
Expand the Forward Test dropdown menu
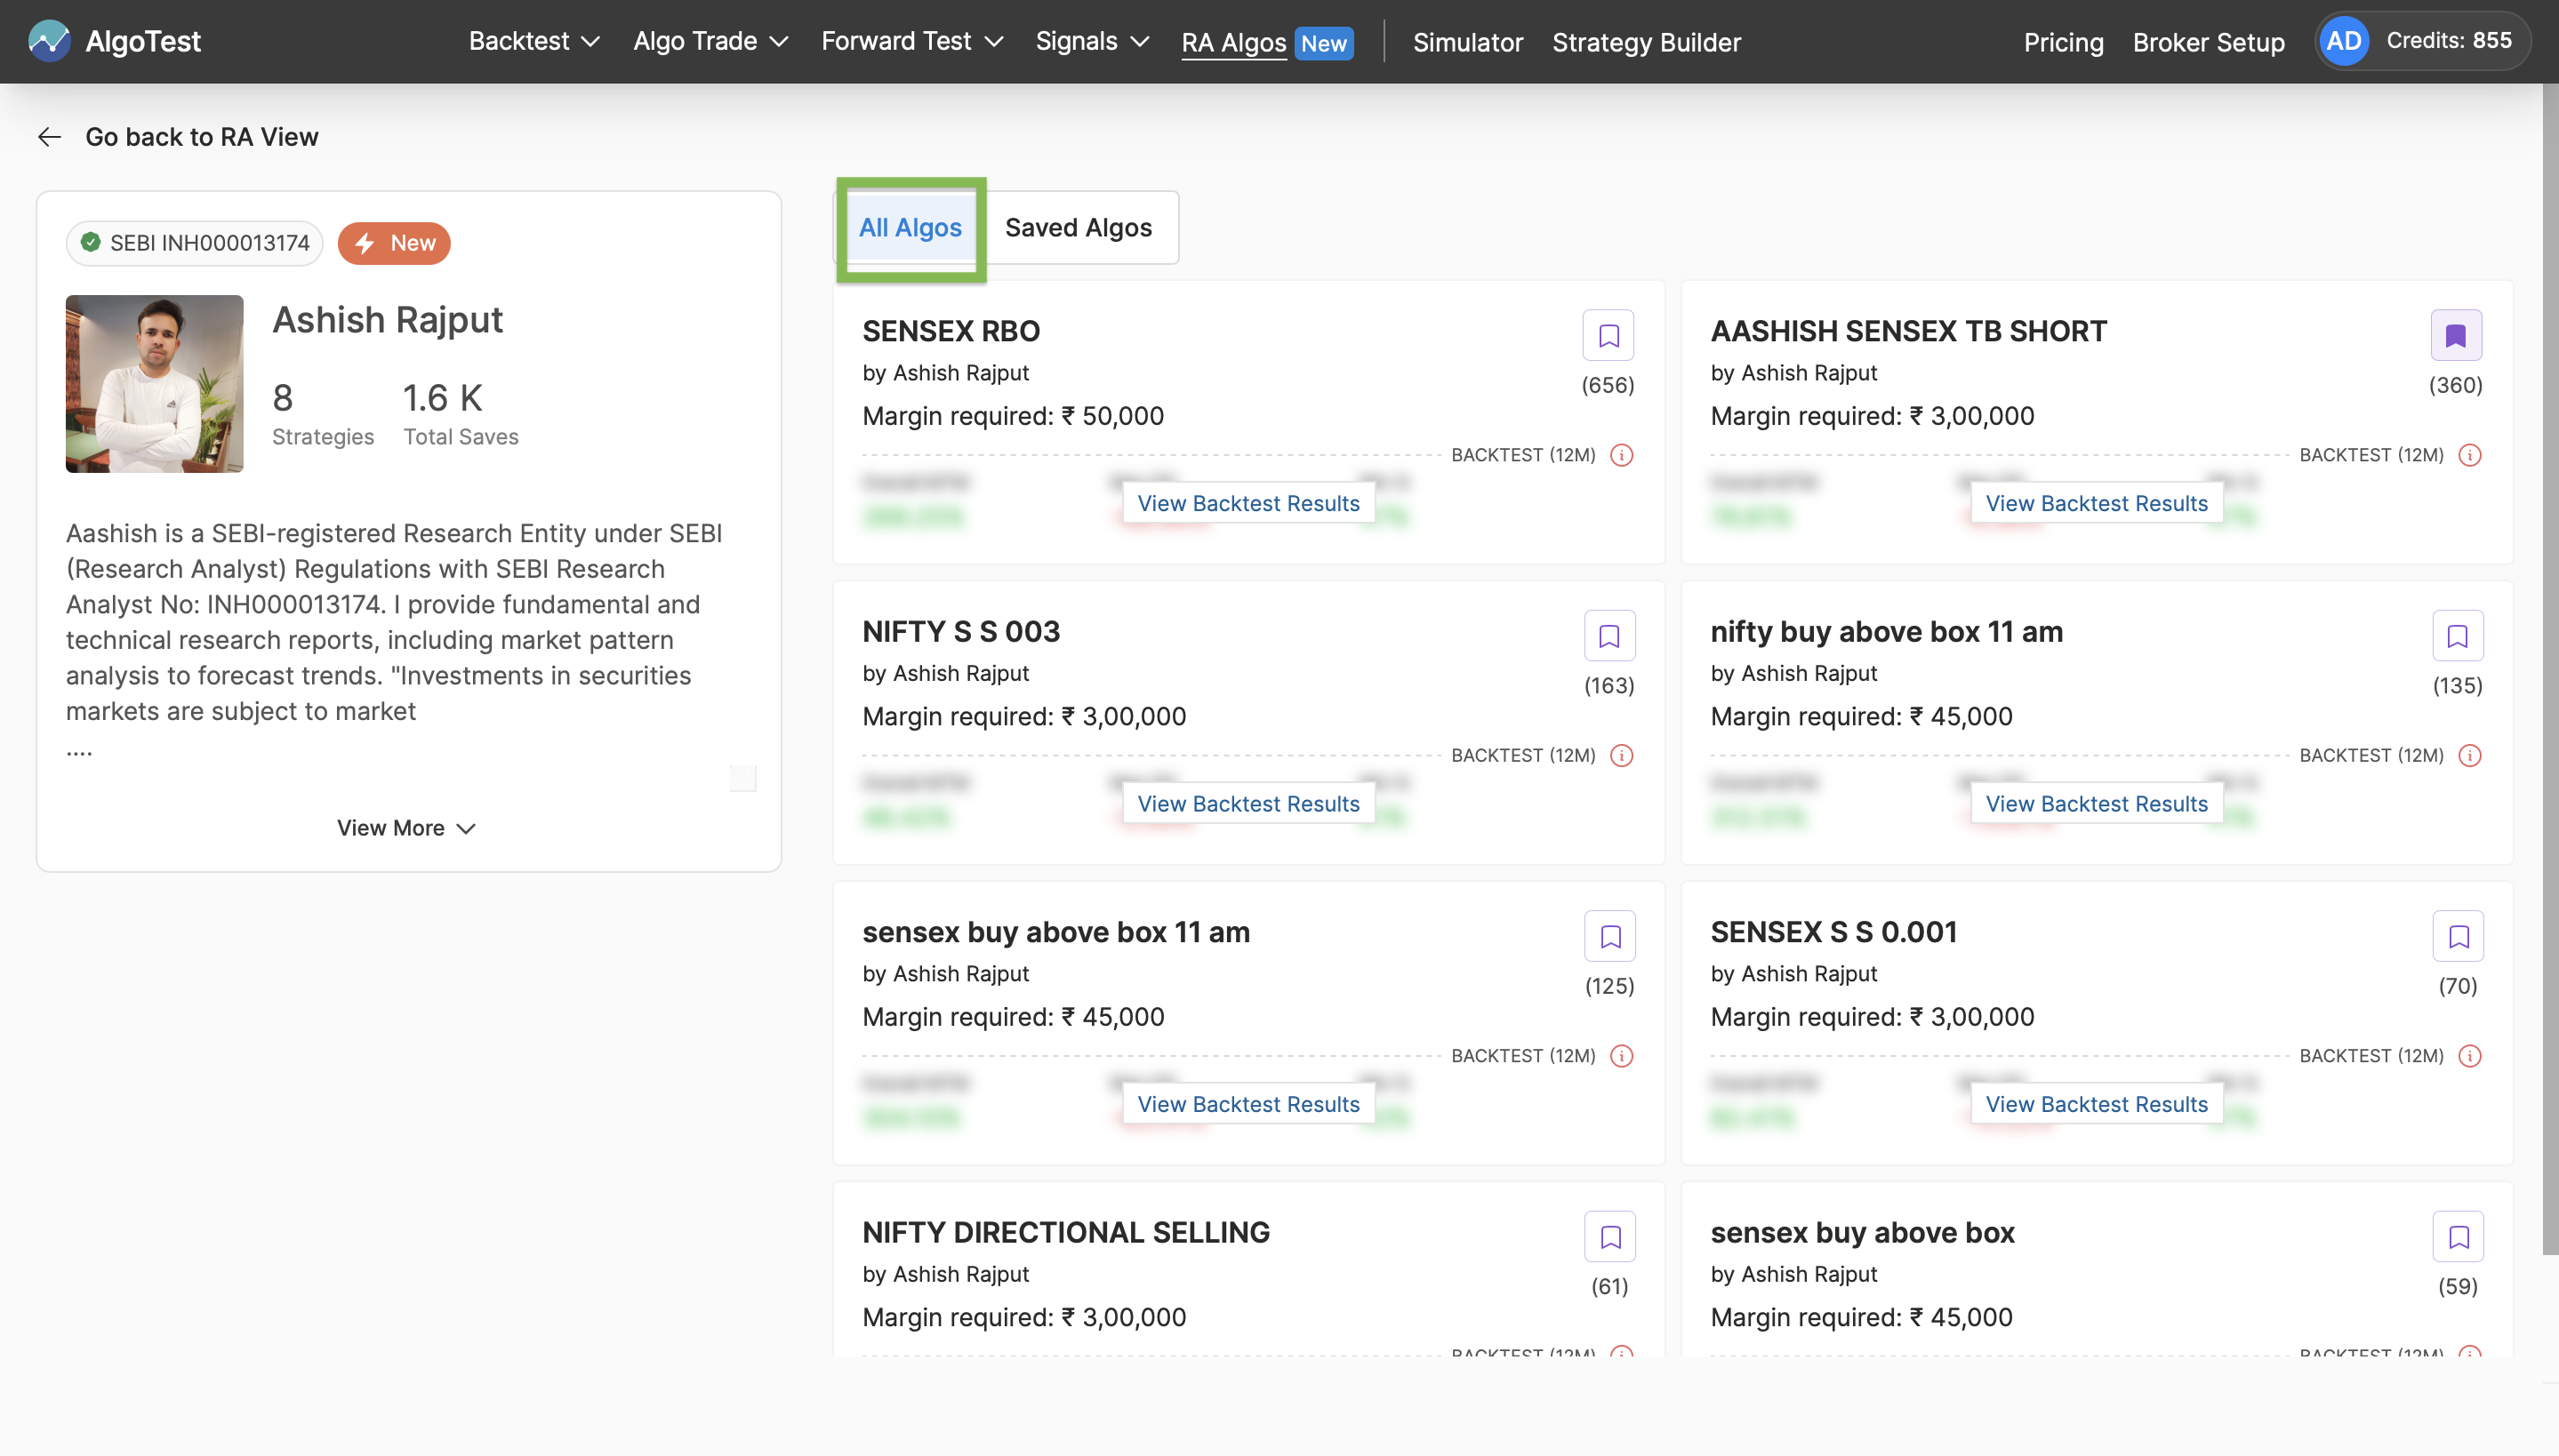click(x=912, y=41)
